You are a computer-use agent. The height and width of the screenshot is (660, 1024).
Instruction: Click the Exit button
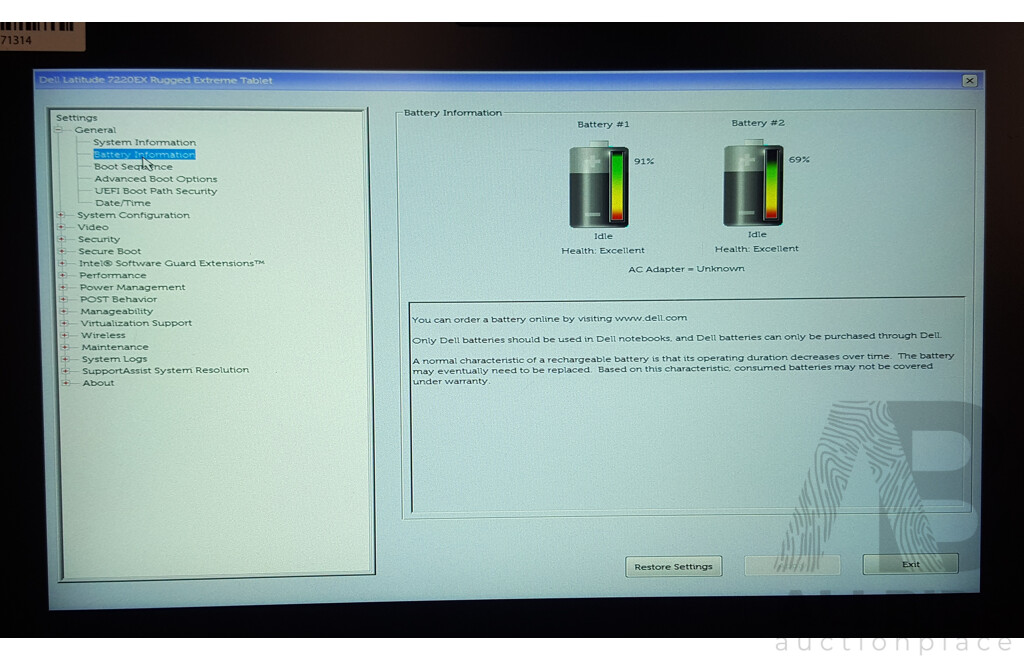(910, 564)
